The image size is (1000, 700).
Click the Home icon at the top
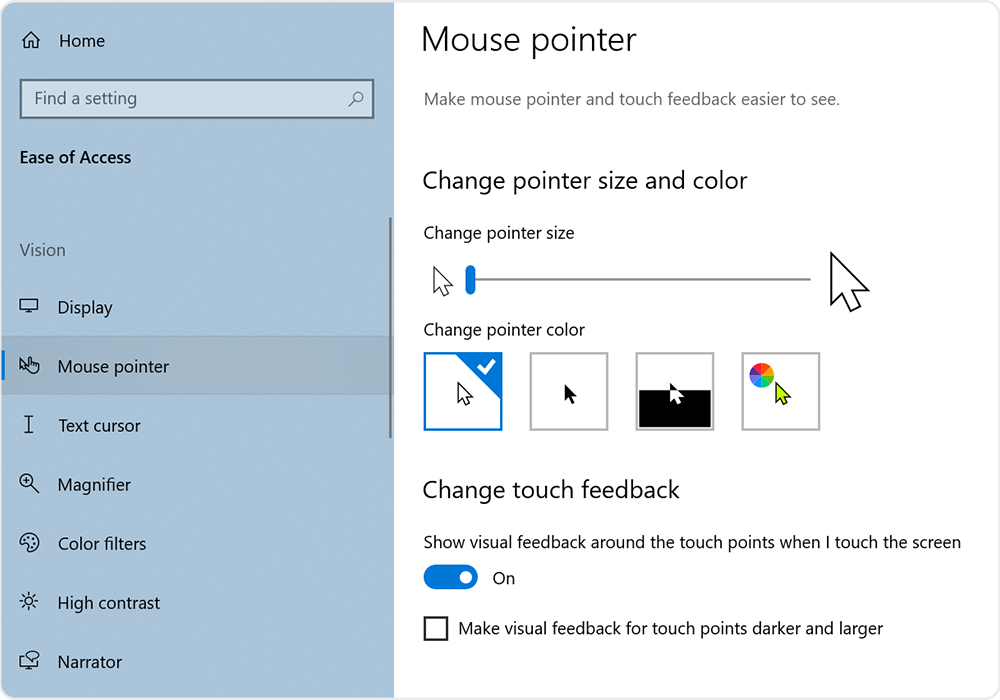point(31,40)
